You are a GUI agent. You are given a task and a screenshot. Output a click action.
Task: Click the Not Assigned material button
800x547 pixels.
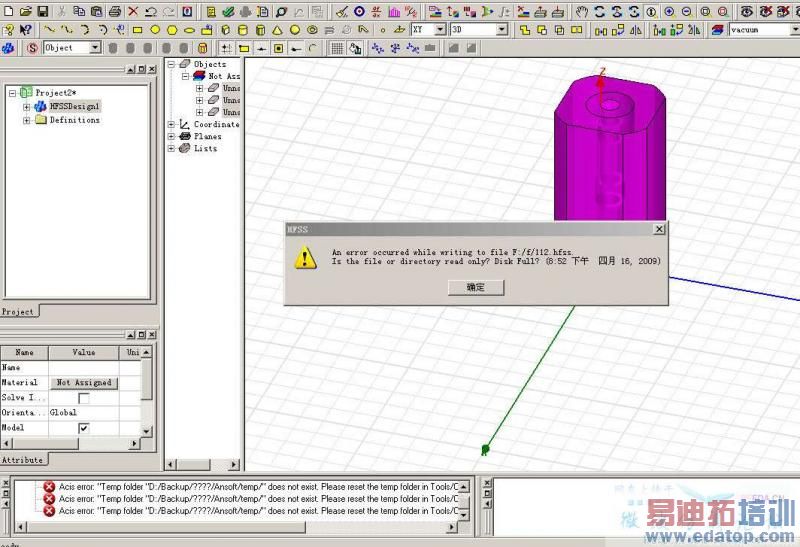(x=84, y=383)
